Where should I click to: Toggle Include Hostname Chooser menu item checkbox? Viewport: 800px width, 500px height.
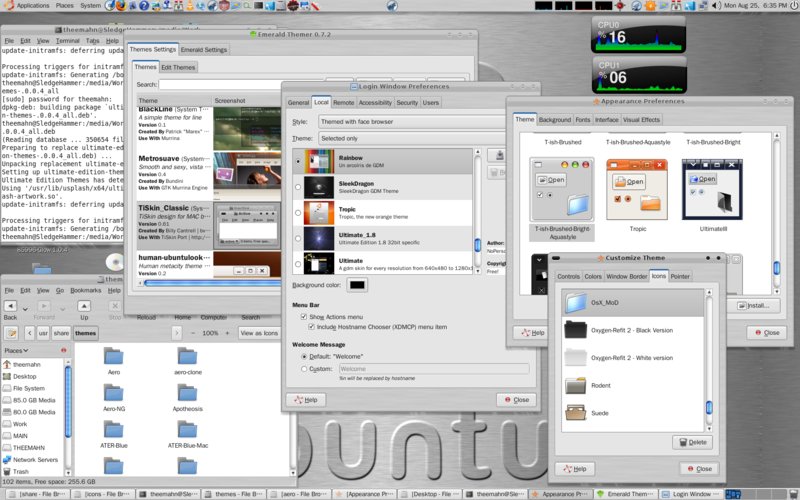click(311, 327)
